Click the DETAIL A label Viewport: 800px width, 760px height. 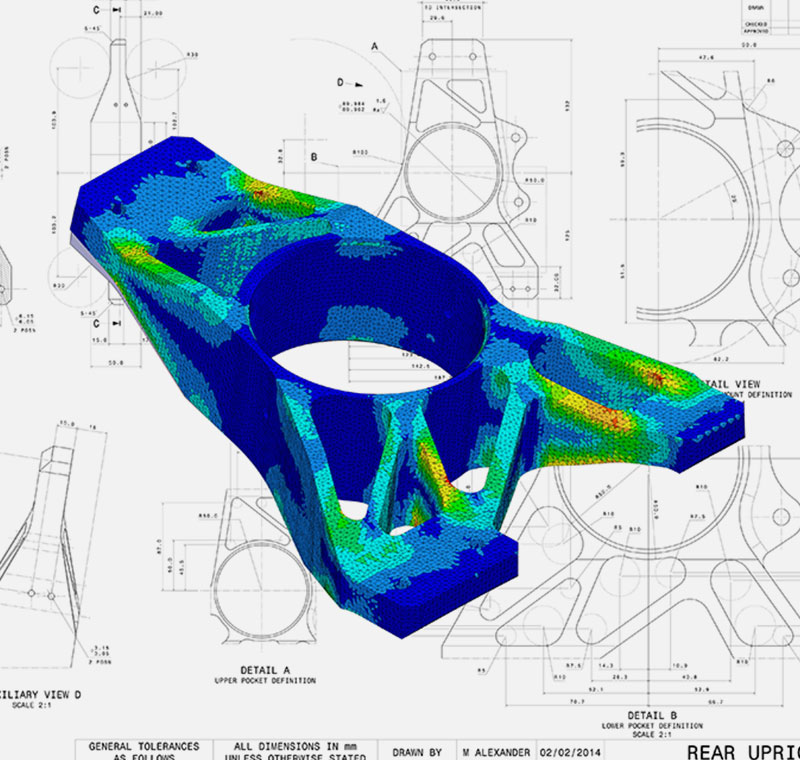pyautogui.click(x=265, y=669)
